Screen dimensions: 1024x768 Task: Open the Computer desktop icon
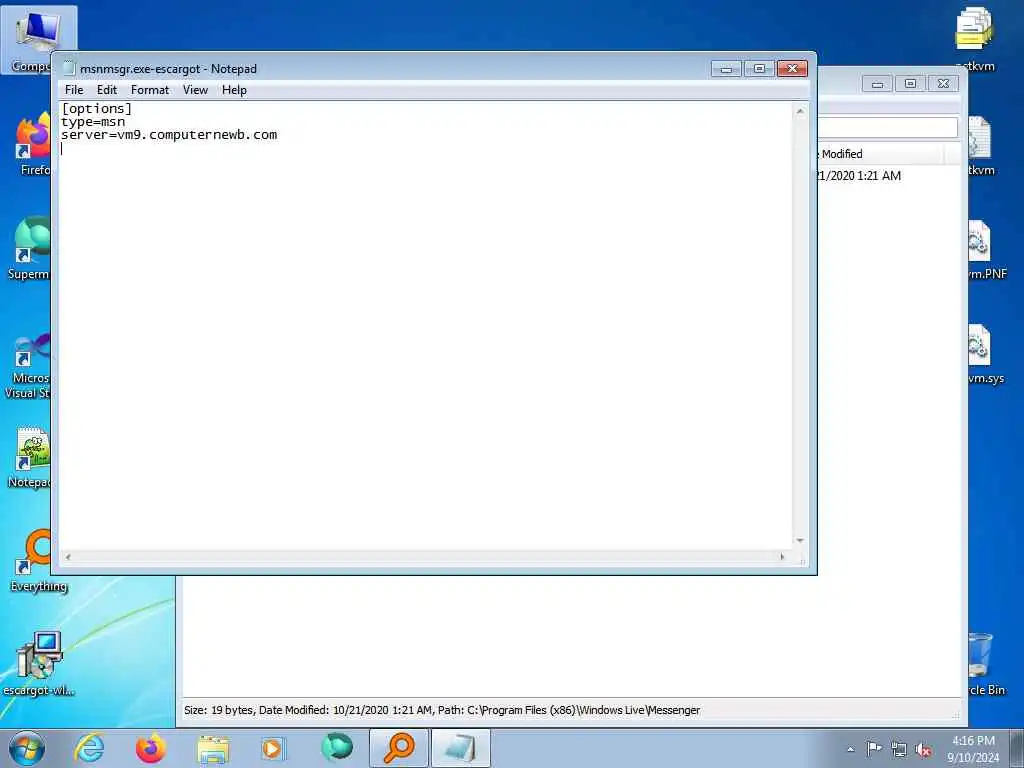click(38, 40)
